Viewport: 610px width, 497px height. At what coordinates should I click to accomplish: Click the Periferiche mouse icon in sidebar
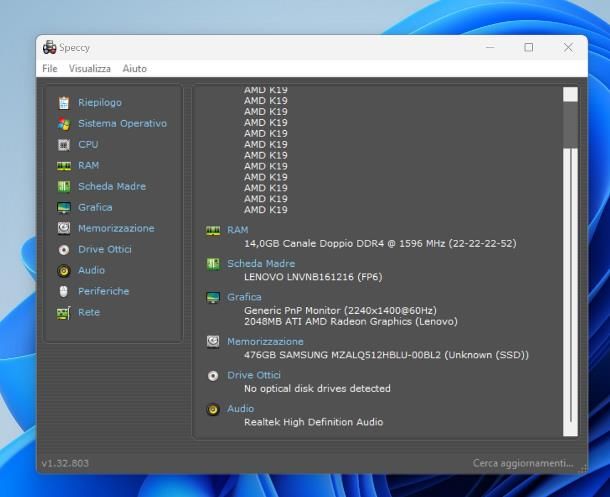(x=64, y=291)
